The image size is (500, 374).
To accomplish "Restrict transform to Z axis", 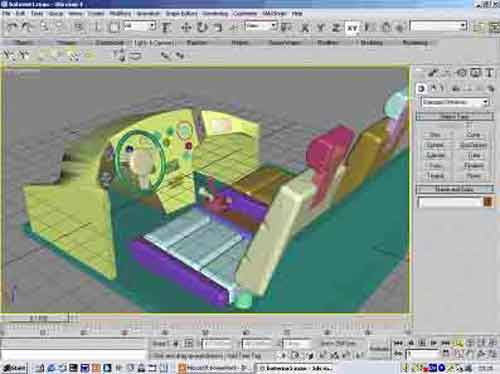I will coord(336,28).
